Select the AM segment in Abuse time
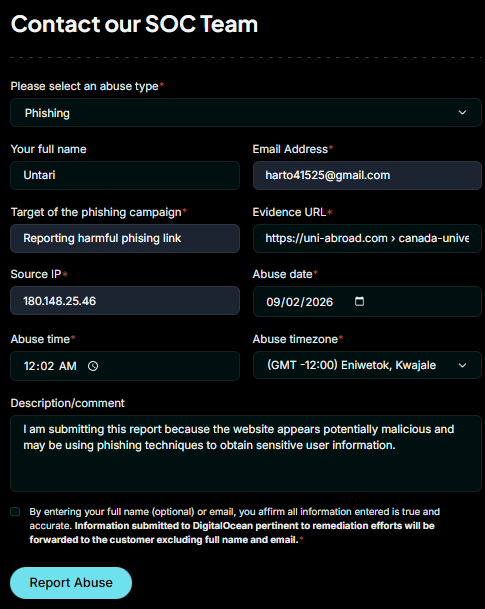The height and width of the screenshot is (609, 485). [68, 366]
